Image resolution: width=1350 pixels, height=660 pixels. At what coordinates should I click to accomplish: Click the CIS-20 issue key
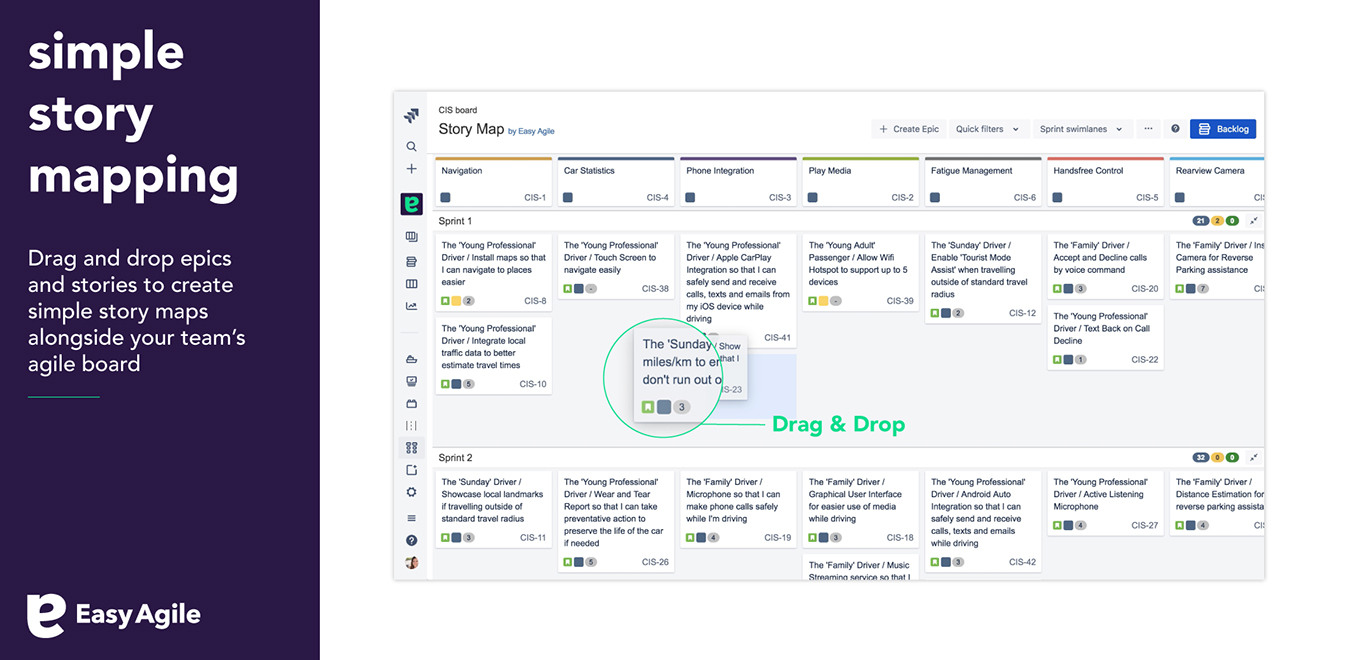coord(1145,289)
